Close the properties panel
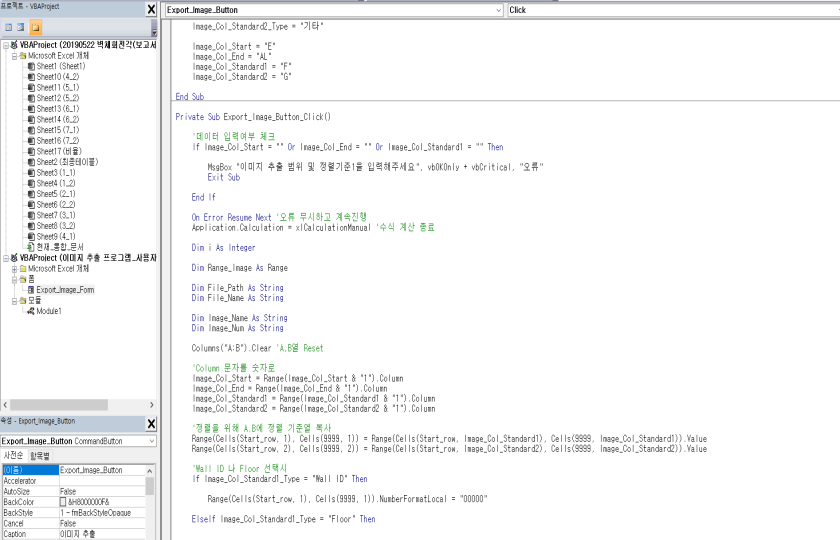Viewport: 840px width, 540px height. pyautogui.click(x=151, y=424)
